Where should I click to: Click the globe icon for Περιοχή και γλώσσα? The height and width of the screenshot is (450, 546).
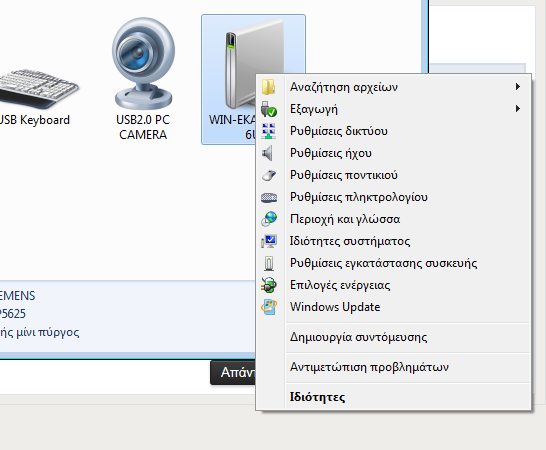coord(269,219)
